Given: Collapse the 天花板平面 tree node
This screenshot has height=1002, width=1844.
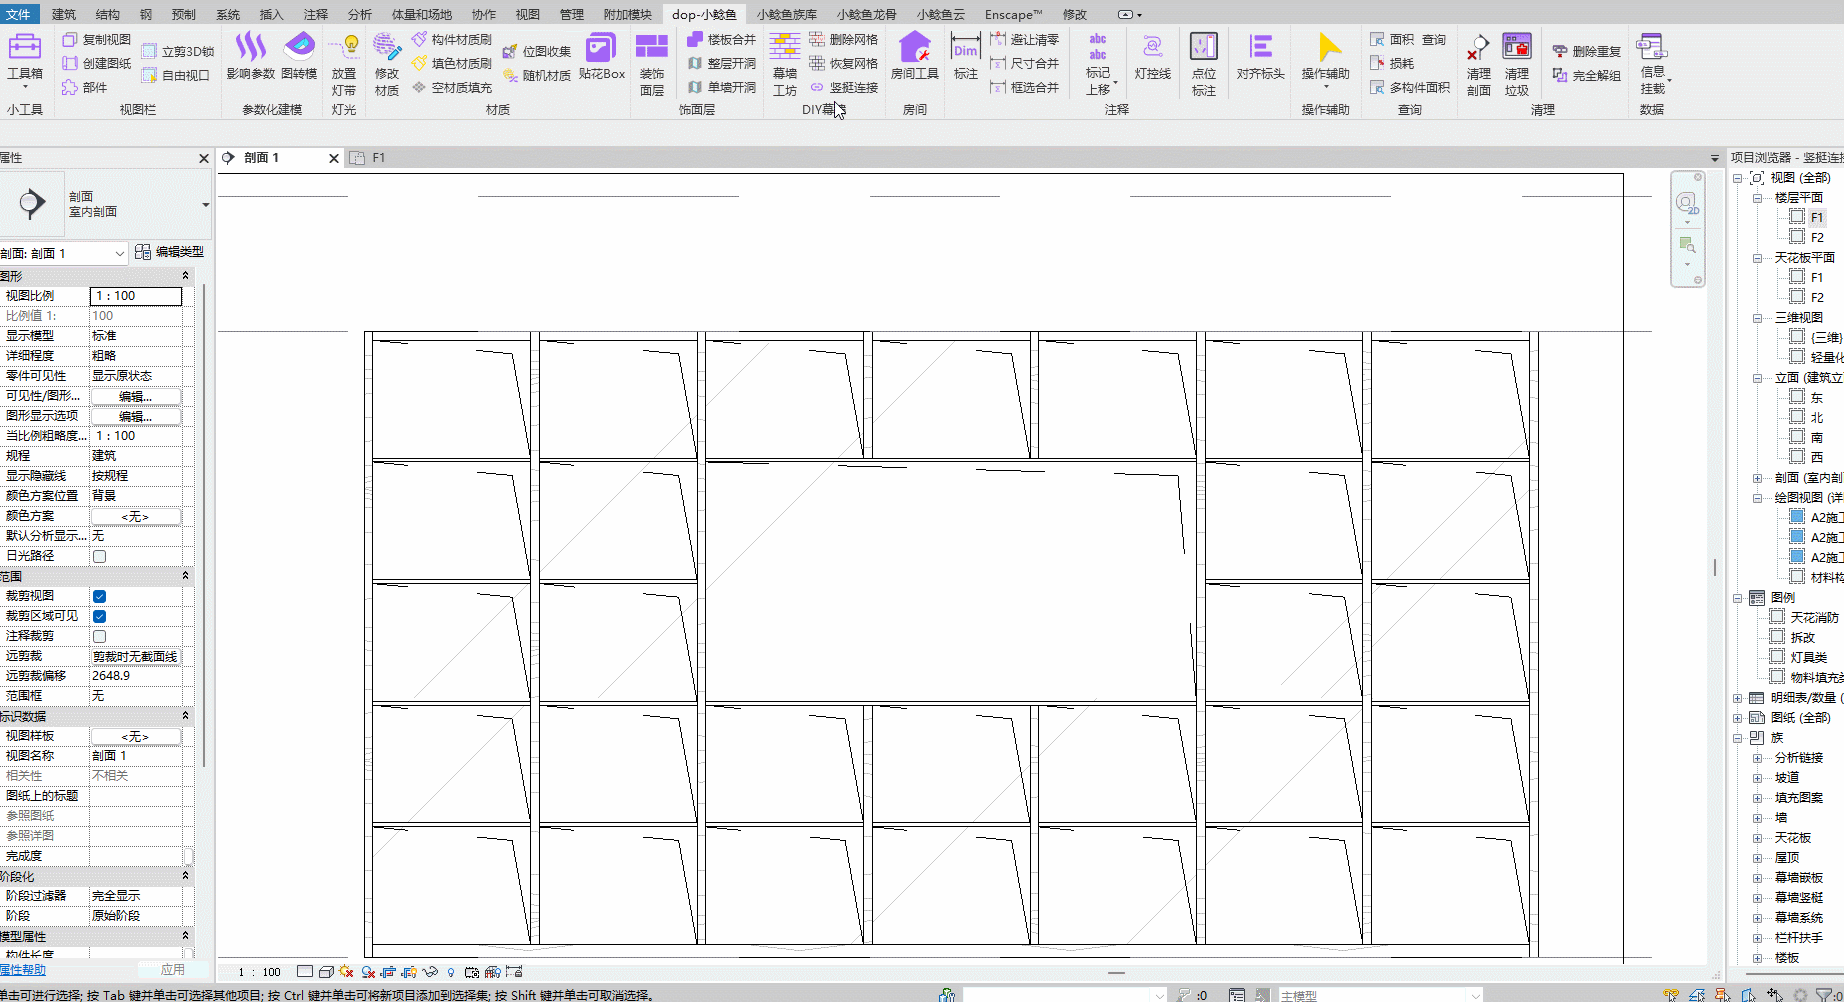Looking at the screenshot, I should (1757, 258).
